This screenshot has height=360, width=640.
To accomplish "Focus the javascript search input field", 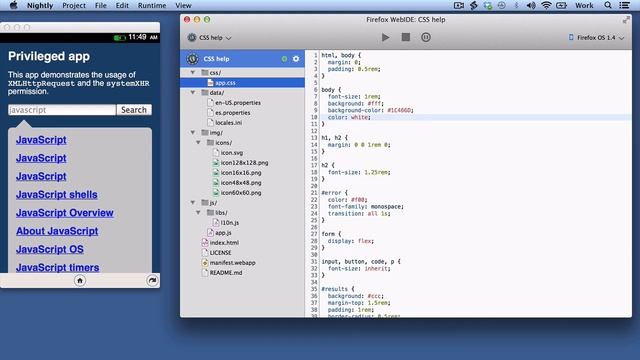I will [62, 110].
